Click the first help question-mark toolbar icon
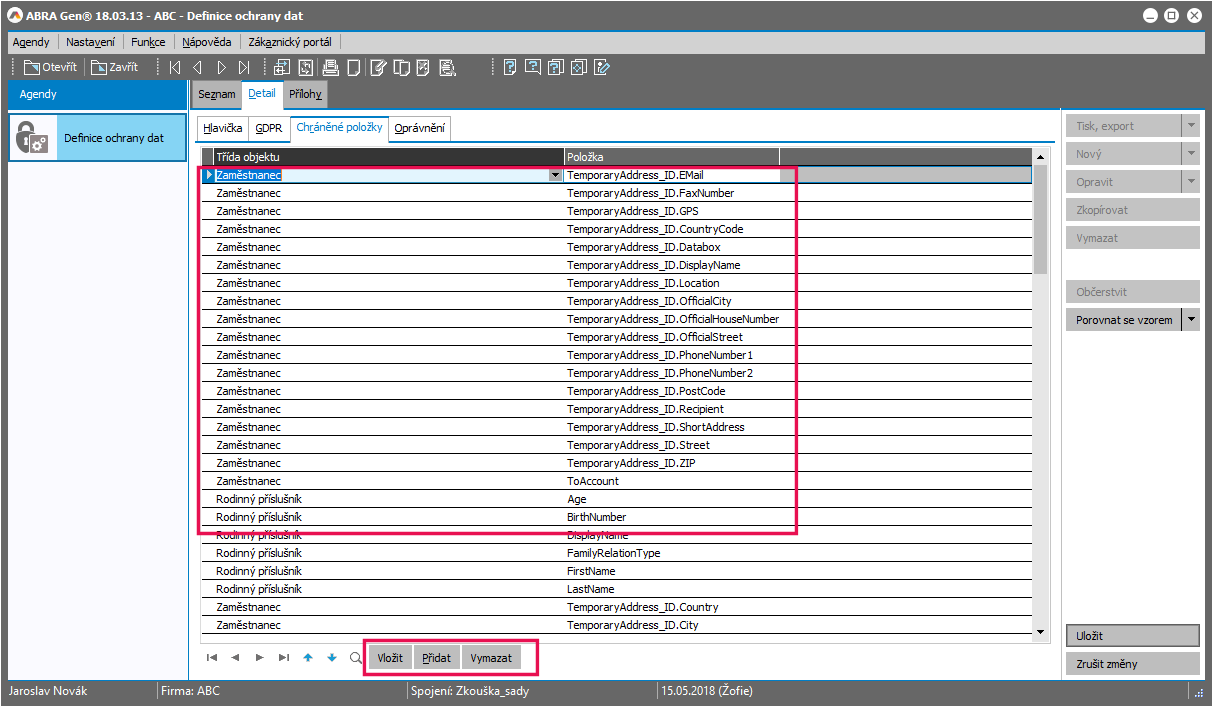Screen dimensions: 1213x707 (x=510, y=68)
